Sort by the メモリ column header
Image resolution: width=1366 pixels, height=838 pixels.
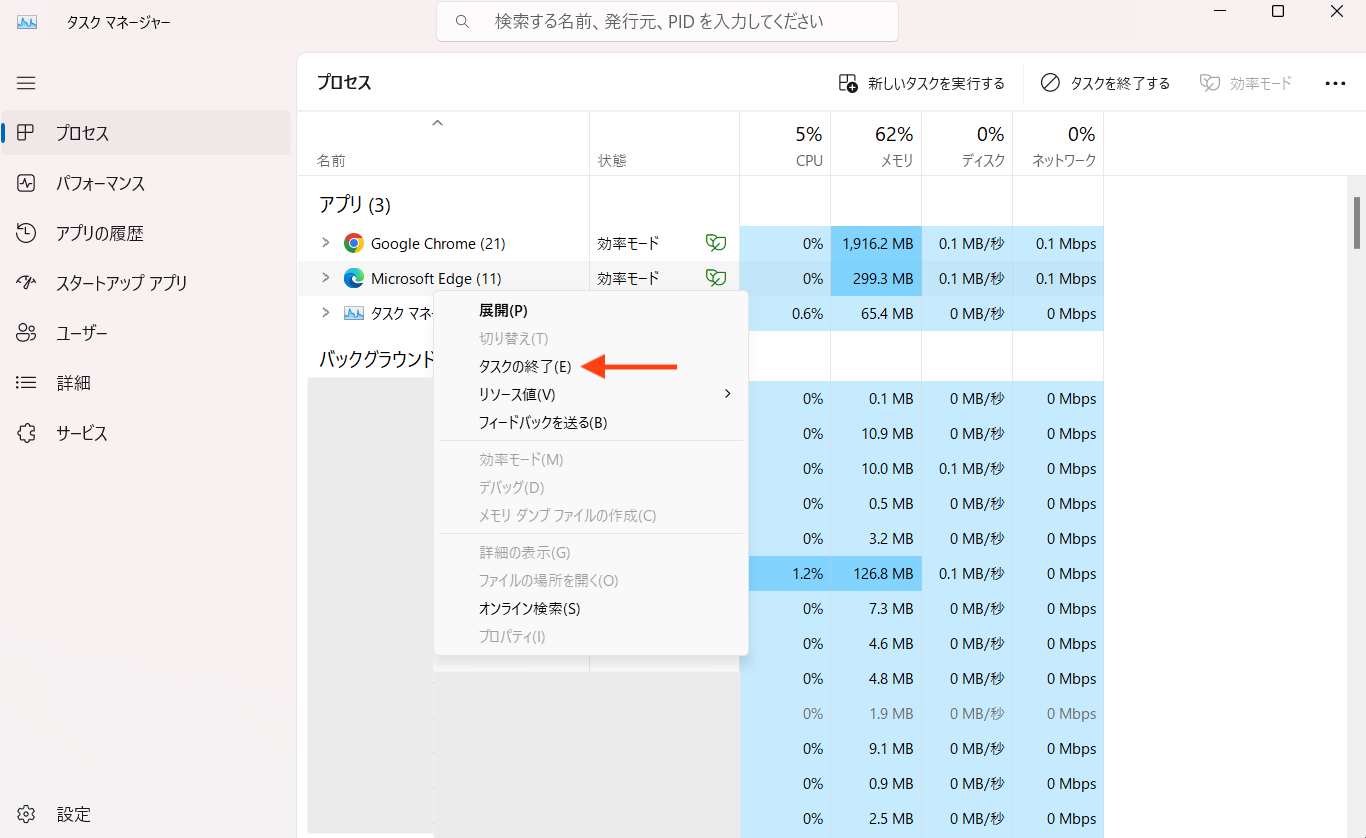coord(876,144)
